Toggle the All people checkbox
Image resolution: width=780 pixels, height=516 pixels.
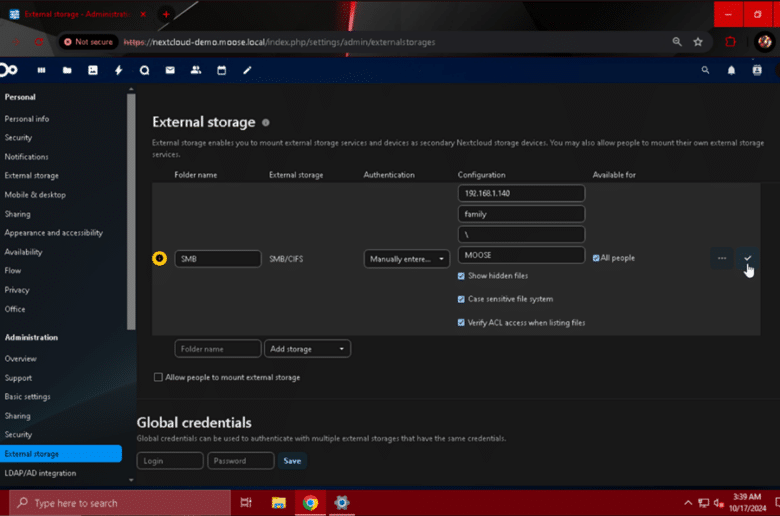pyautogui.click(x=596, y=258)
